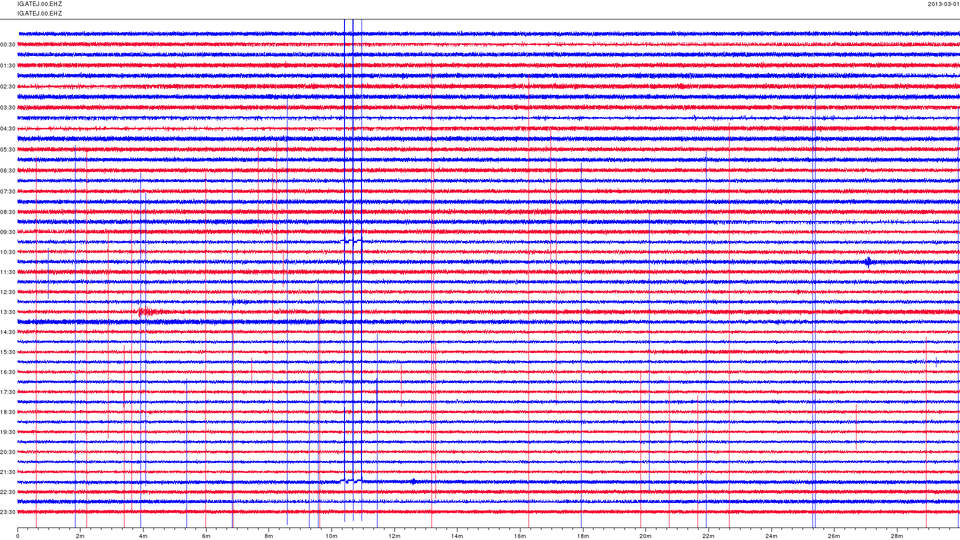Click the 24m axis tick label
The image size is (960, 540).
click(x=771, y=536)
